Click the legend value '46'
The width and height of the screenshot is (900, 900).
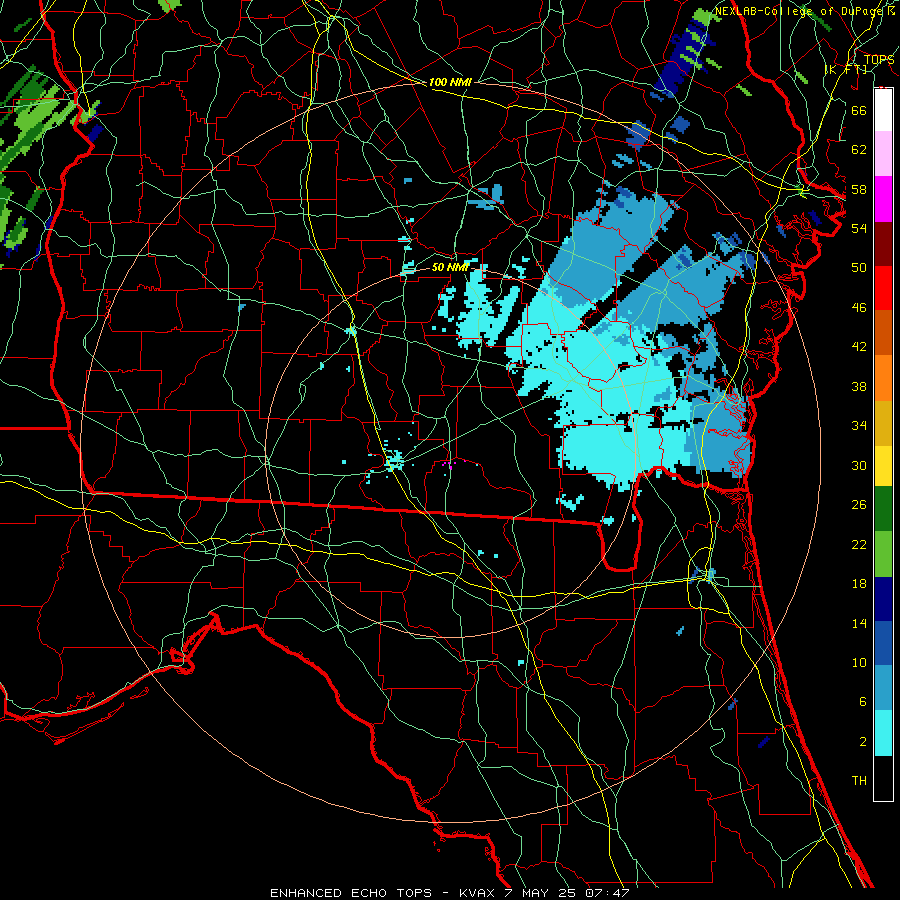pos(859,308)
